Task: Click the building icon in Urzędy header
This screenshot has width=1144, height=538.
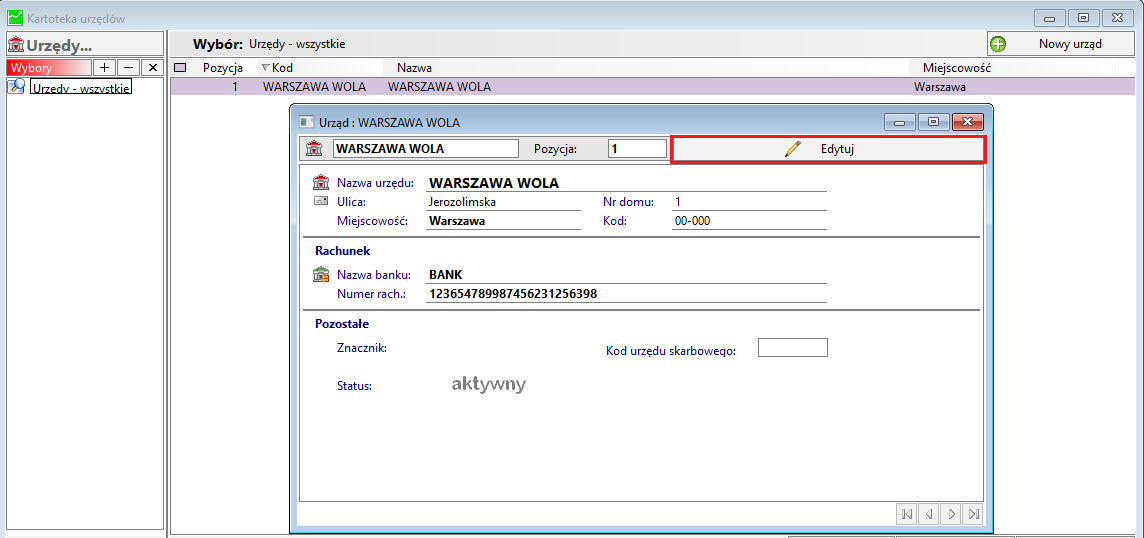Action: (16, 46)
